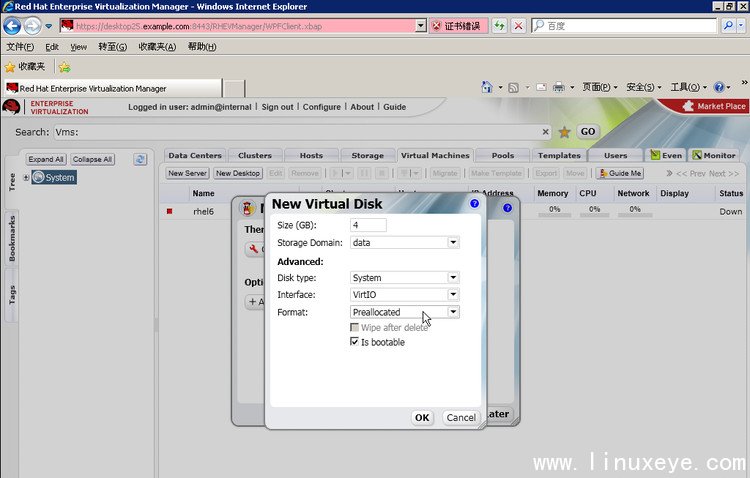Open the Monitor tab
Screen dimensions: 750x478
tap(714, 156)
